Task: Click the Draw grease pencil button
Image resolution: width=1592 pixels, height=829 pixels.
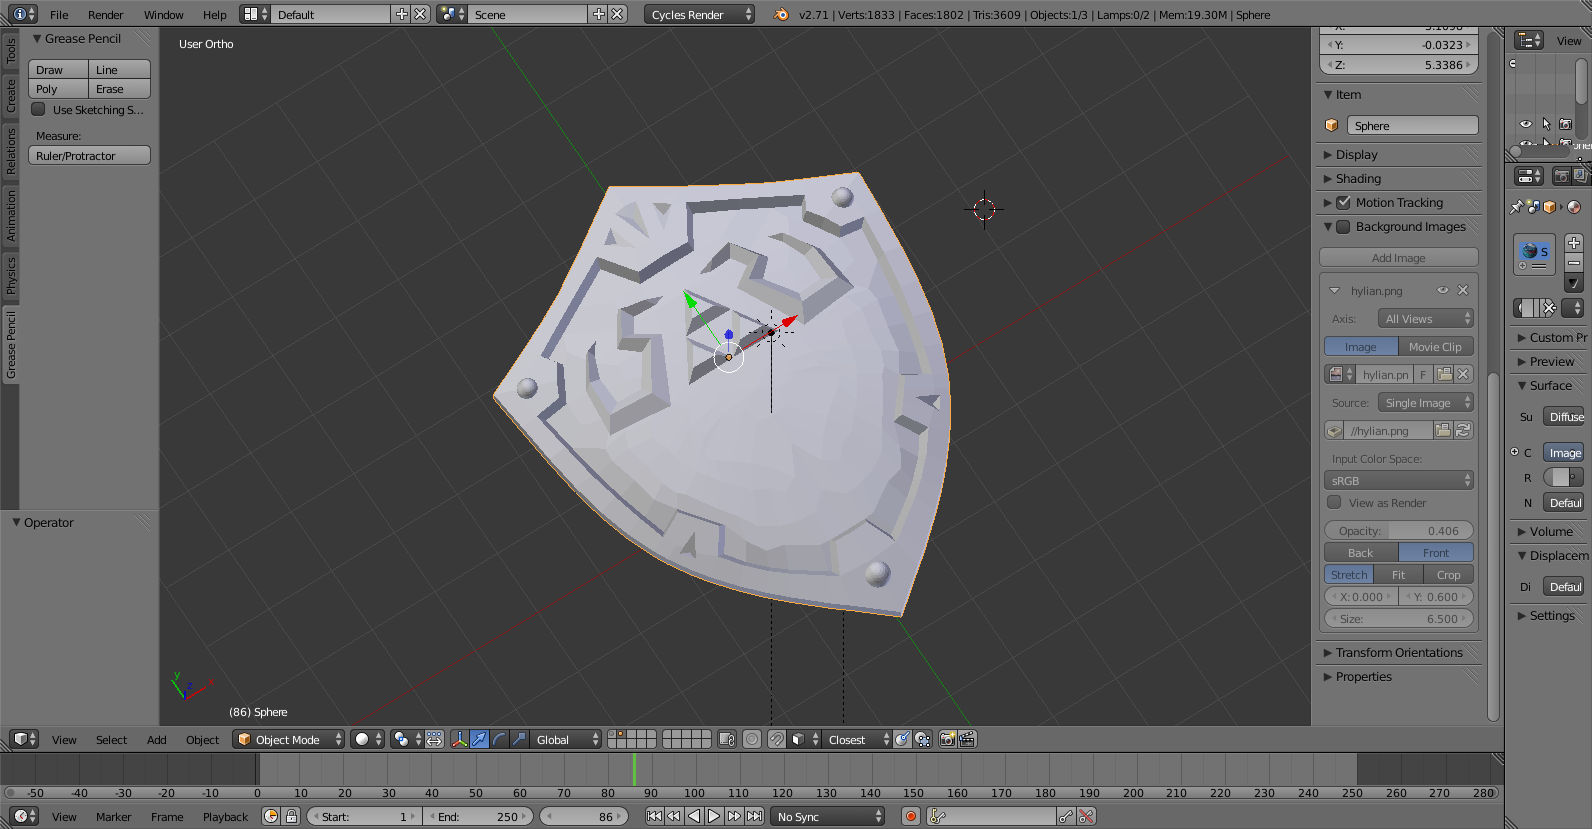Action: tap(58, 69)
